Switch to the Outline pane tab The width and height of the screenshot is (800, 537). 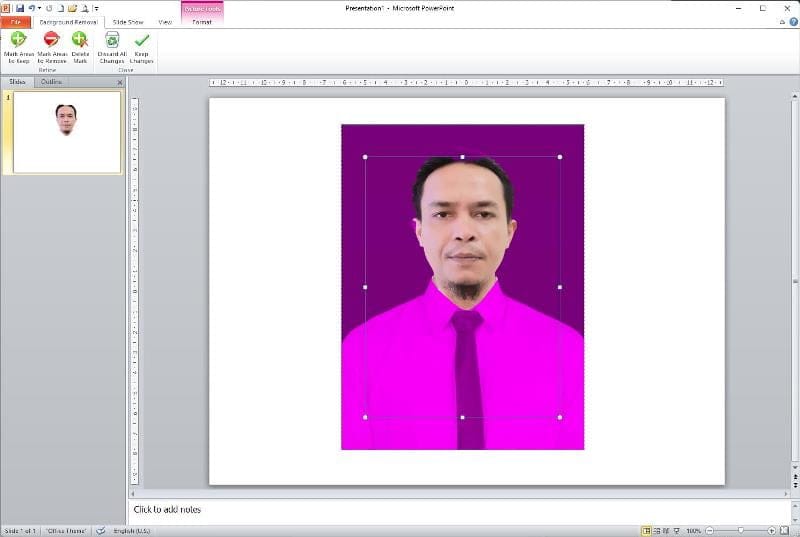pos(51,82)
